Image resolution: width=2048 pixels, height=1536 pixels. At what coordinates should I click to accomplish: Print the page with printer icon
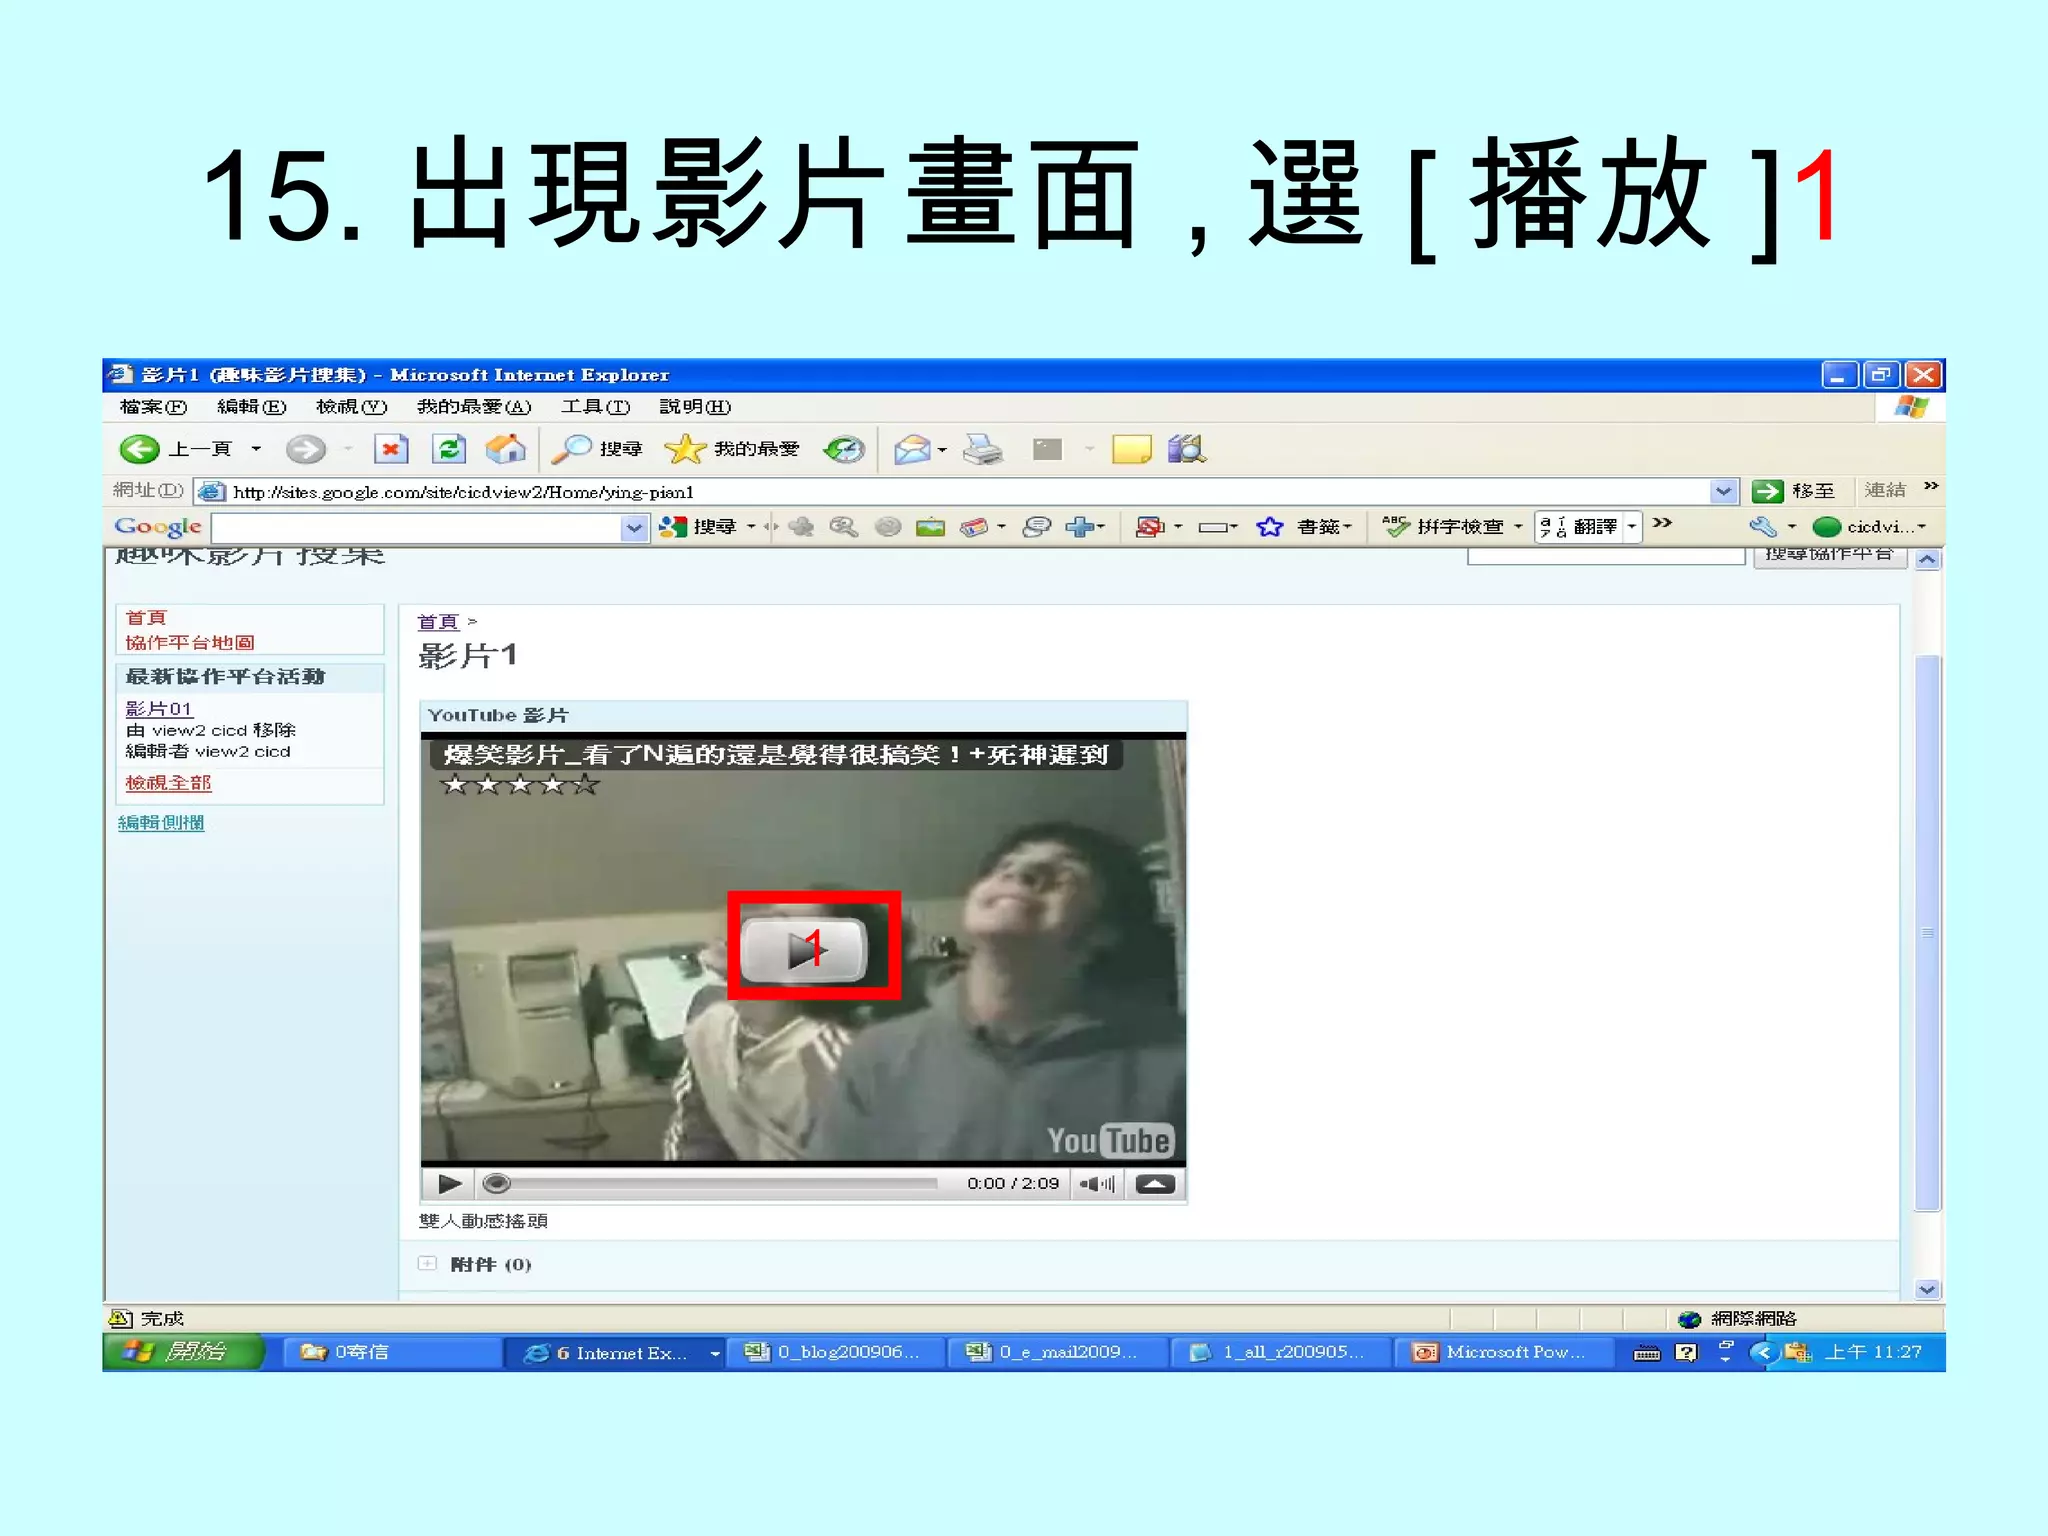(x=983, y=450)
